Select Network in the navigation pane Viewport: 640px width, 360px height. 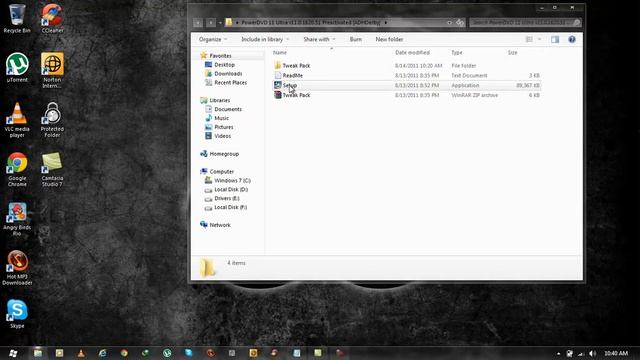(220, 225)
